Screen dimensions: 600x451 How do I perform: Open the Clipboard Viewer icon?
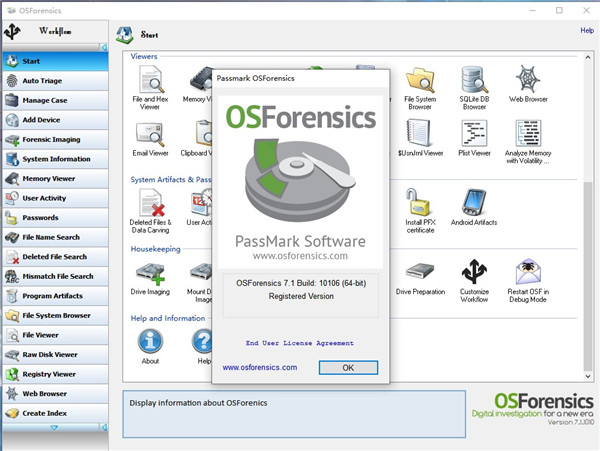pyautogui.click(x=204, y=133)
